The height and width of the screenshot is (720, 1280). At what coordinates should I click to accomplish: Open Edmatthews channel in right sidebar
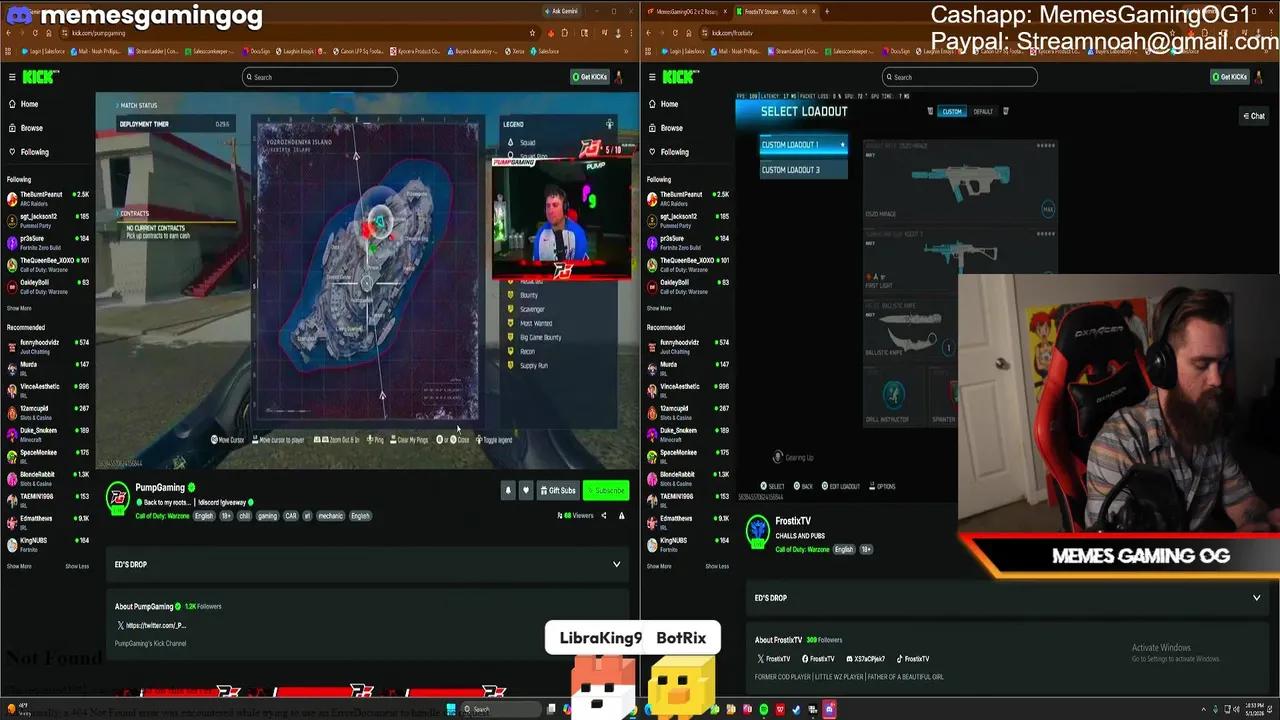(x=688, y=522)
